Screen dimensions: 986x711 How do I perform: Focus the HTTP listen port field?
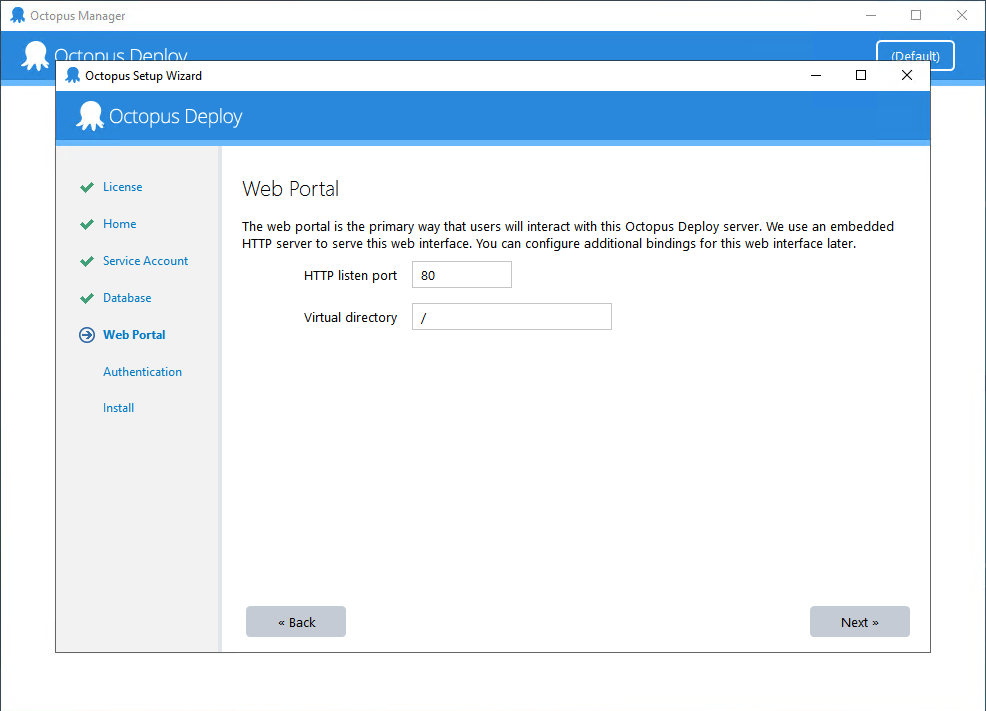462,275
